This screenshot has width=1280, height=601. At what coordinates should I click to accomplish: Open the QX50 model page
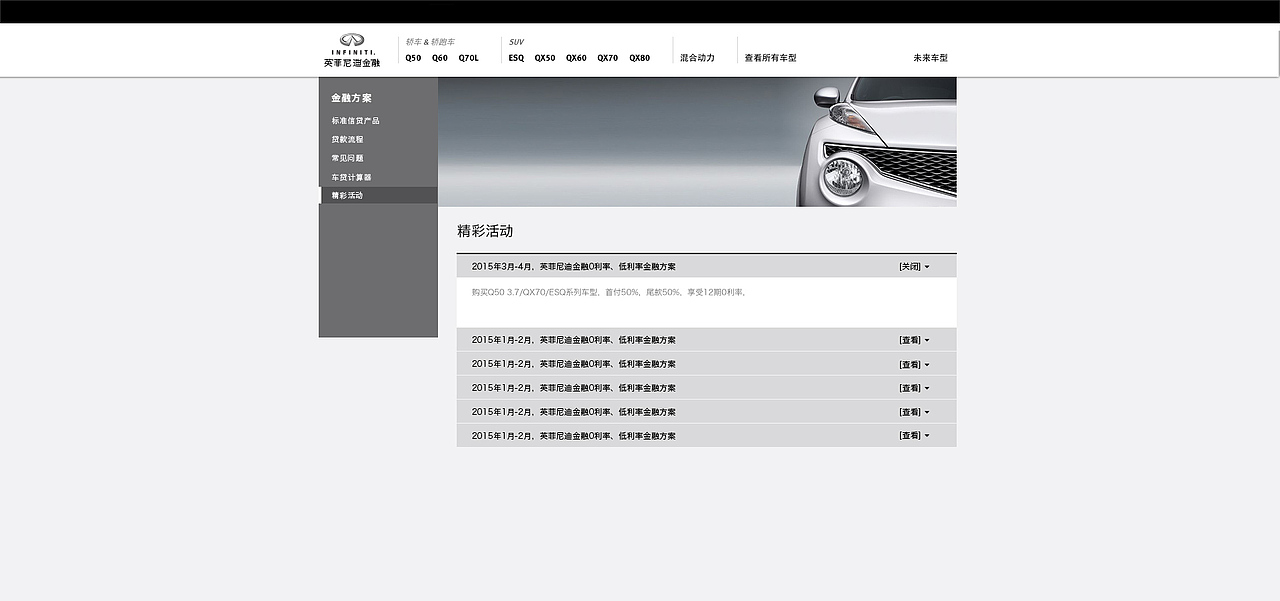pos(544,58)
